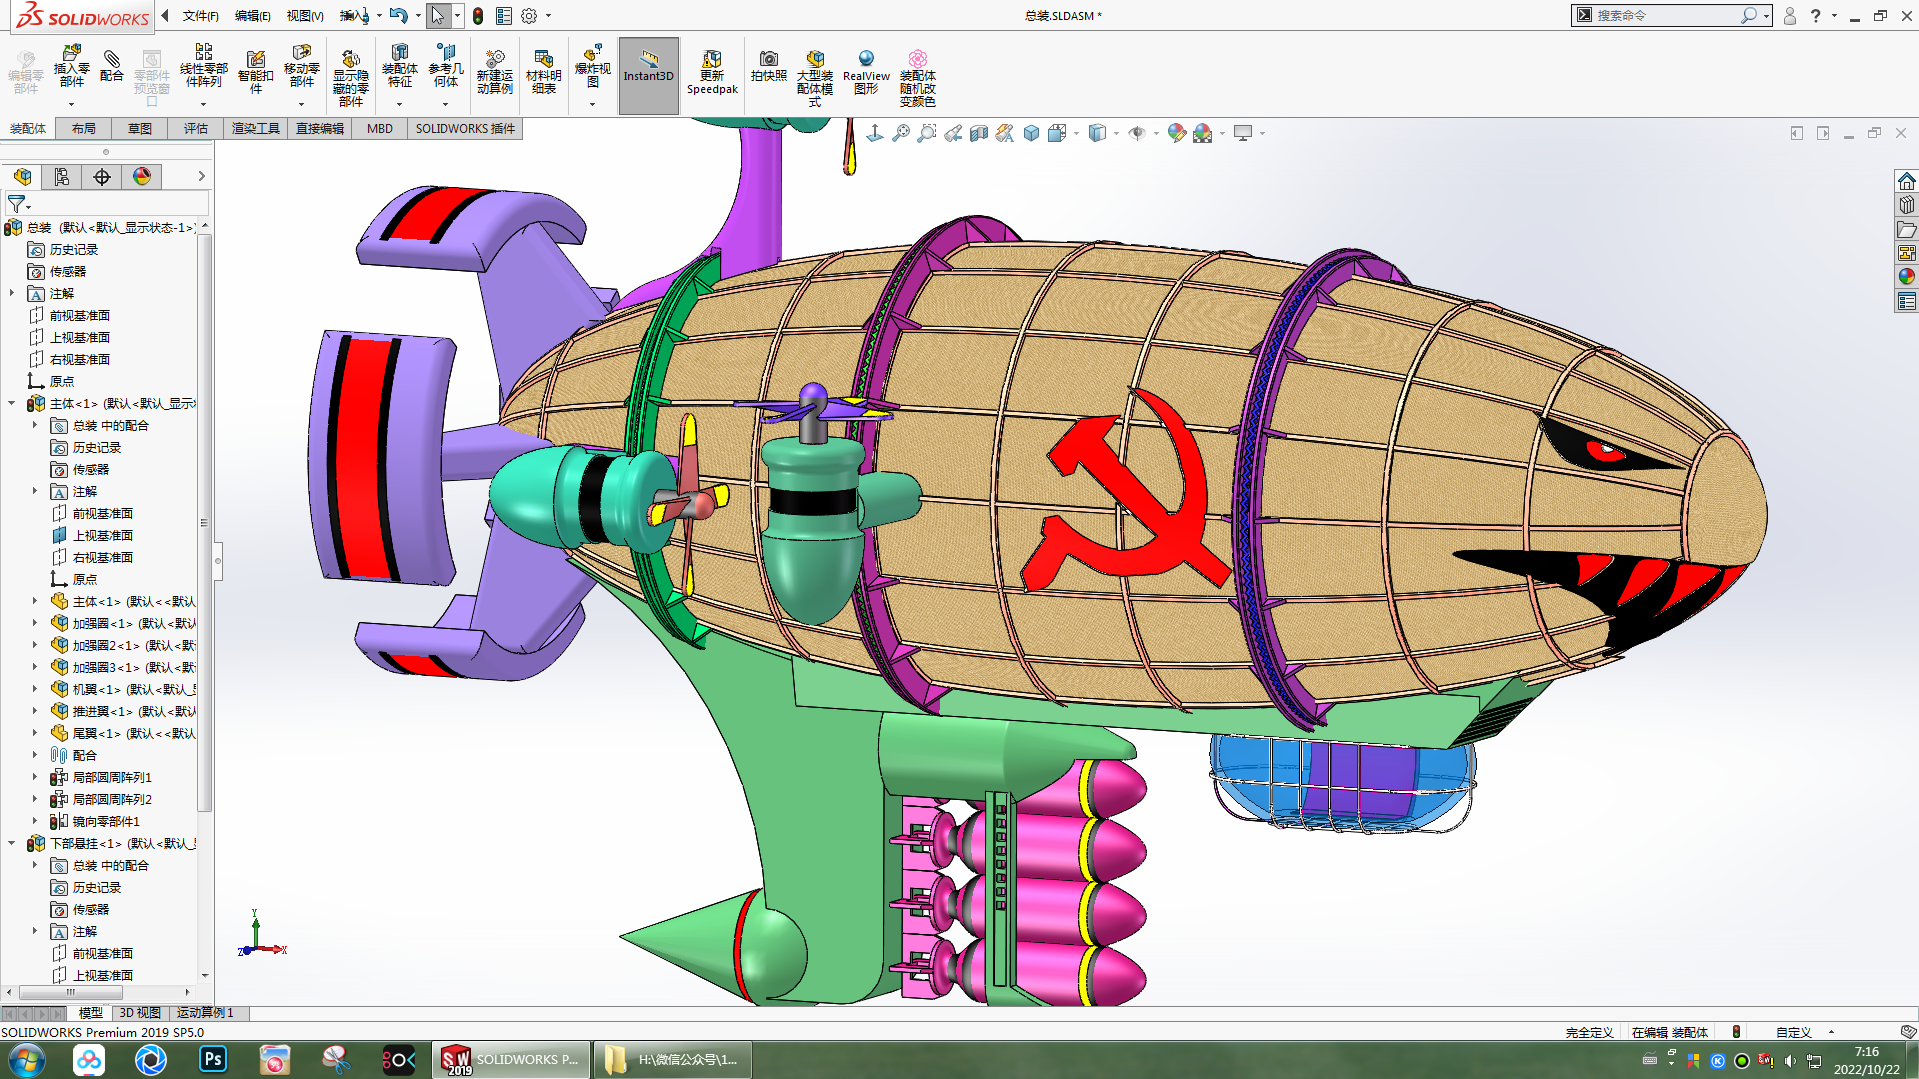1919x1079 pixels.
Task: Collapse the 下部悬挂<1> subassembly node
Action: 12,844
